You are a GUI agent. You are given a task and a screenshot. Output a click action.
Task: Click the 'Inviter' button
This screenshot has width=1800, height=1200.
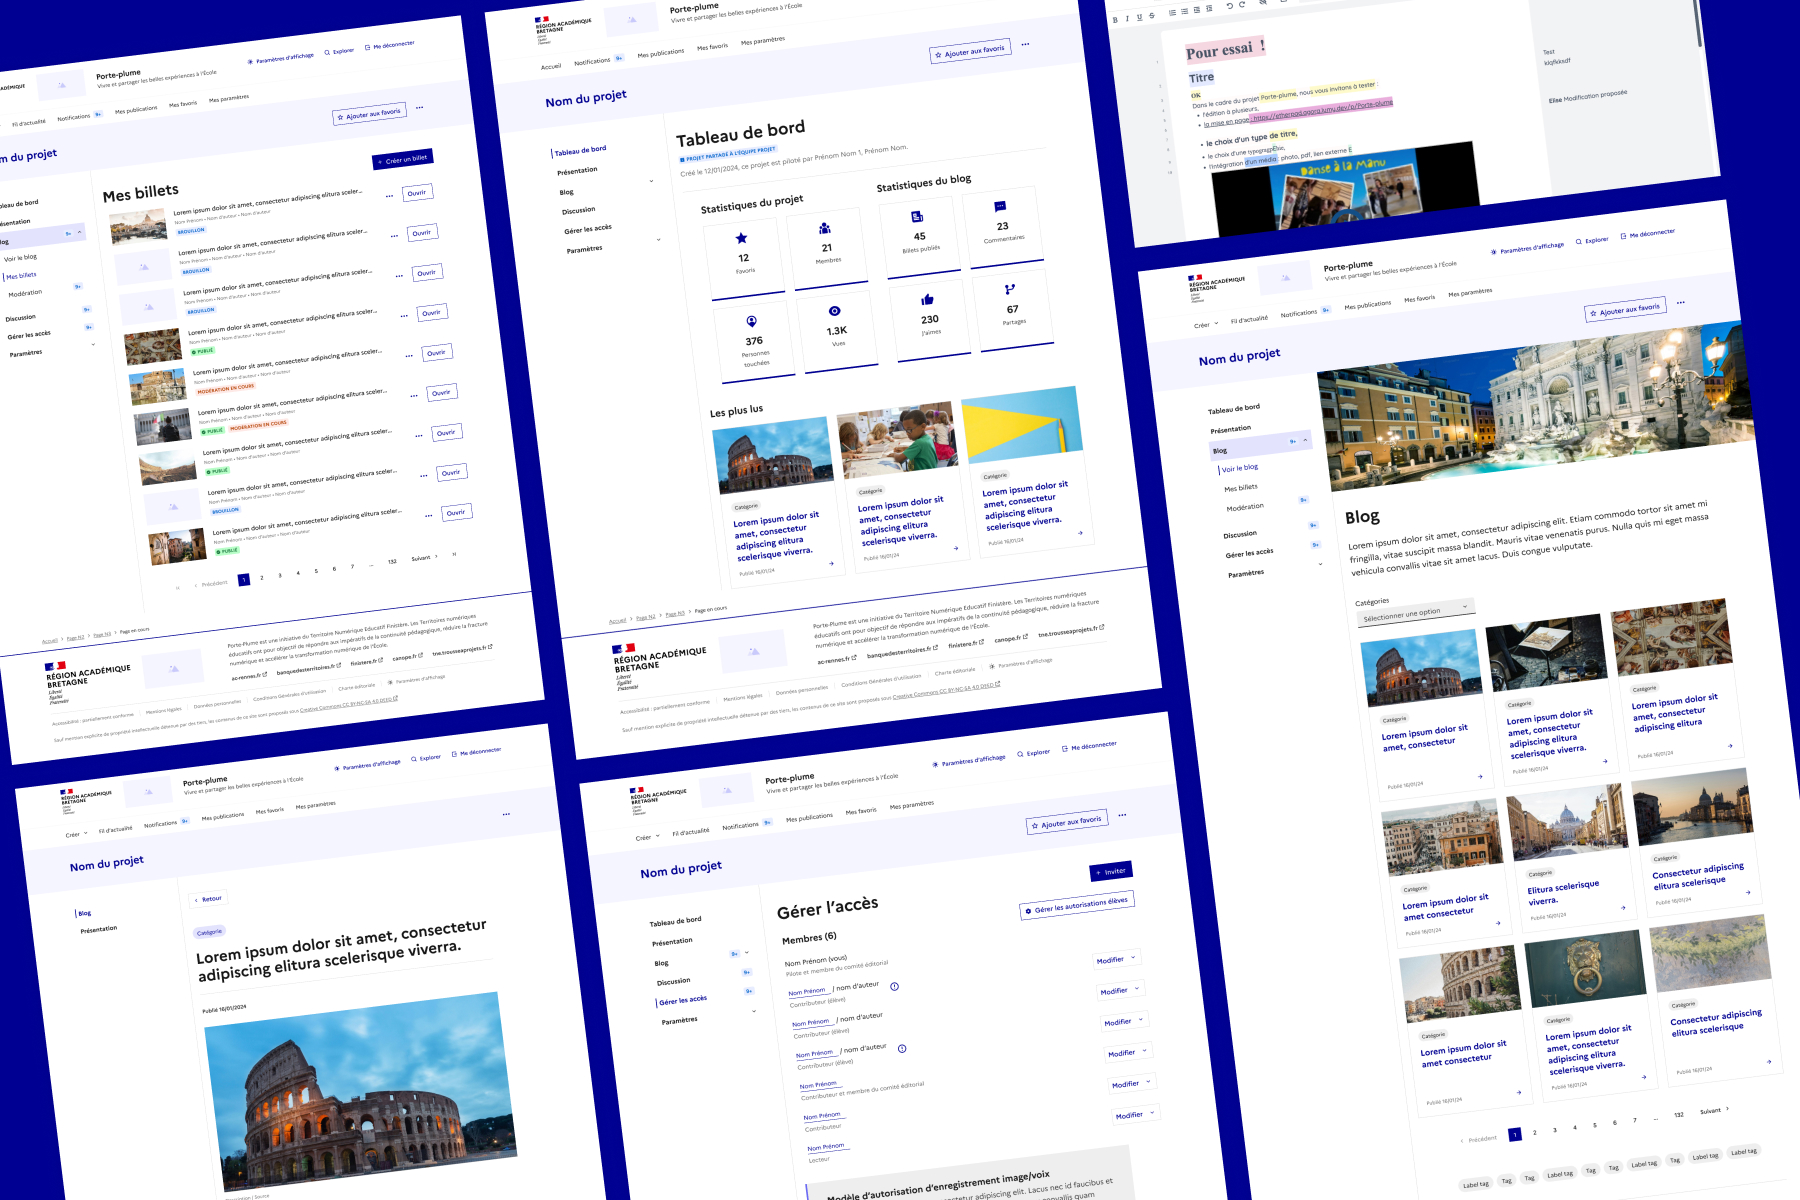coord(1110,871)
